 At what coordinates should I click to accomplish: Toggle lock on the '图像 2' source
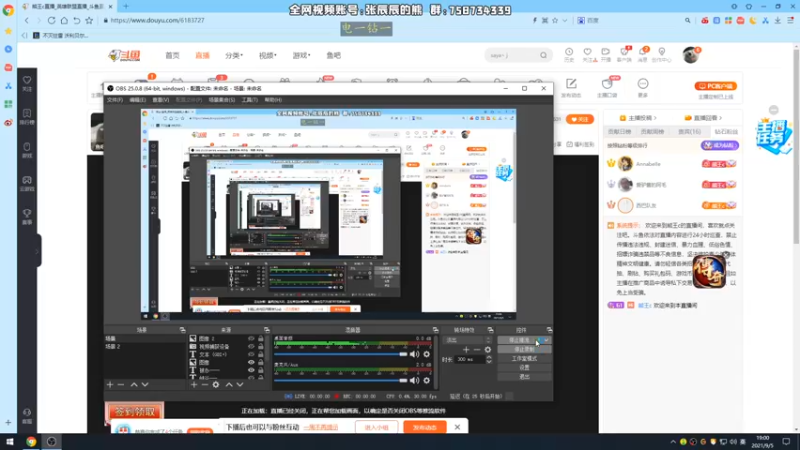pyautogui.click(x=261, y=338)
